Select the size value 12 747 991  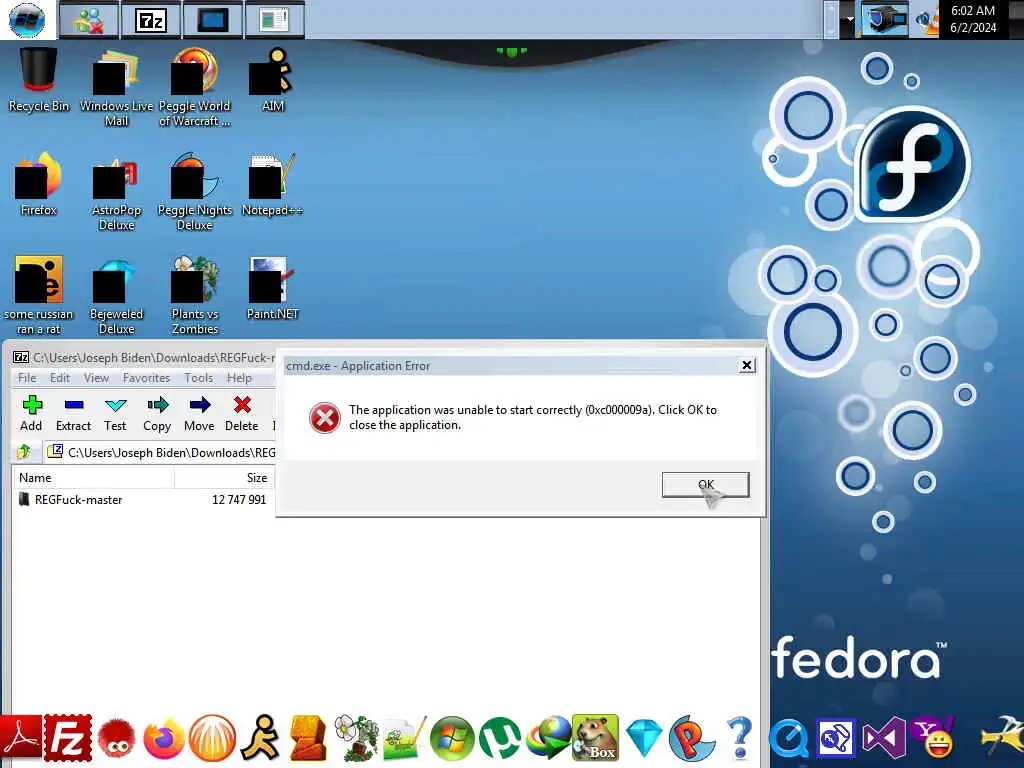coord(239,500)
